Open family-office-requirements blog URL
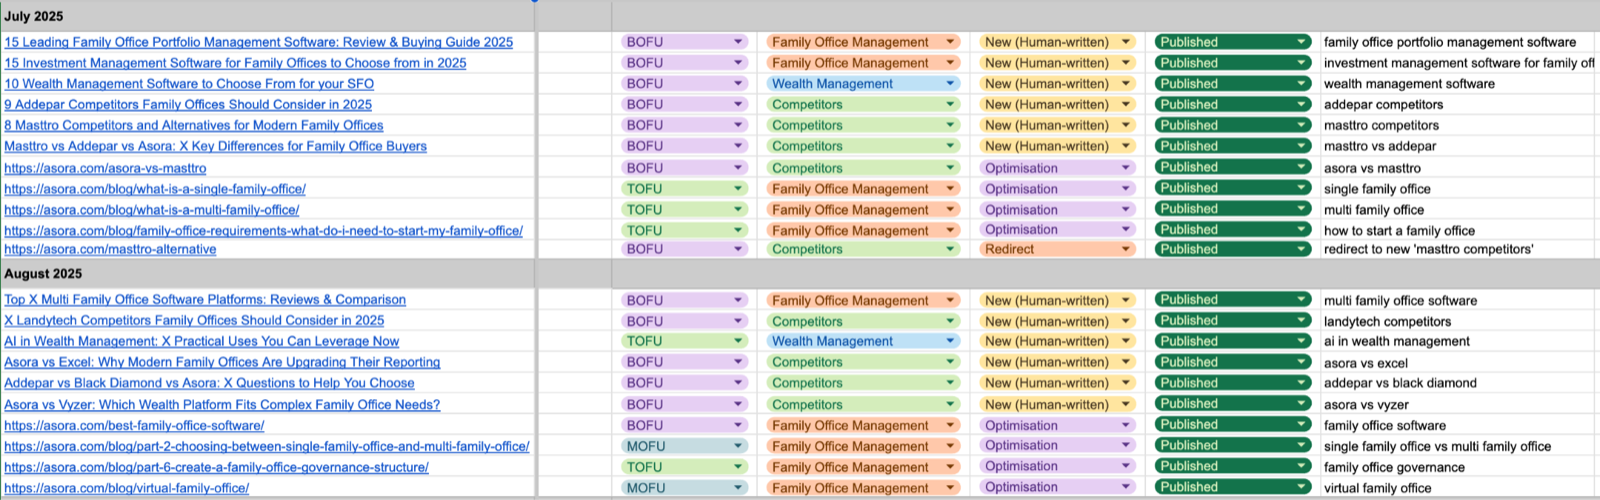1600x500 pixels. point(263,230)
